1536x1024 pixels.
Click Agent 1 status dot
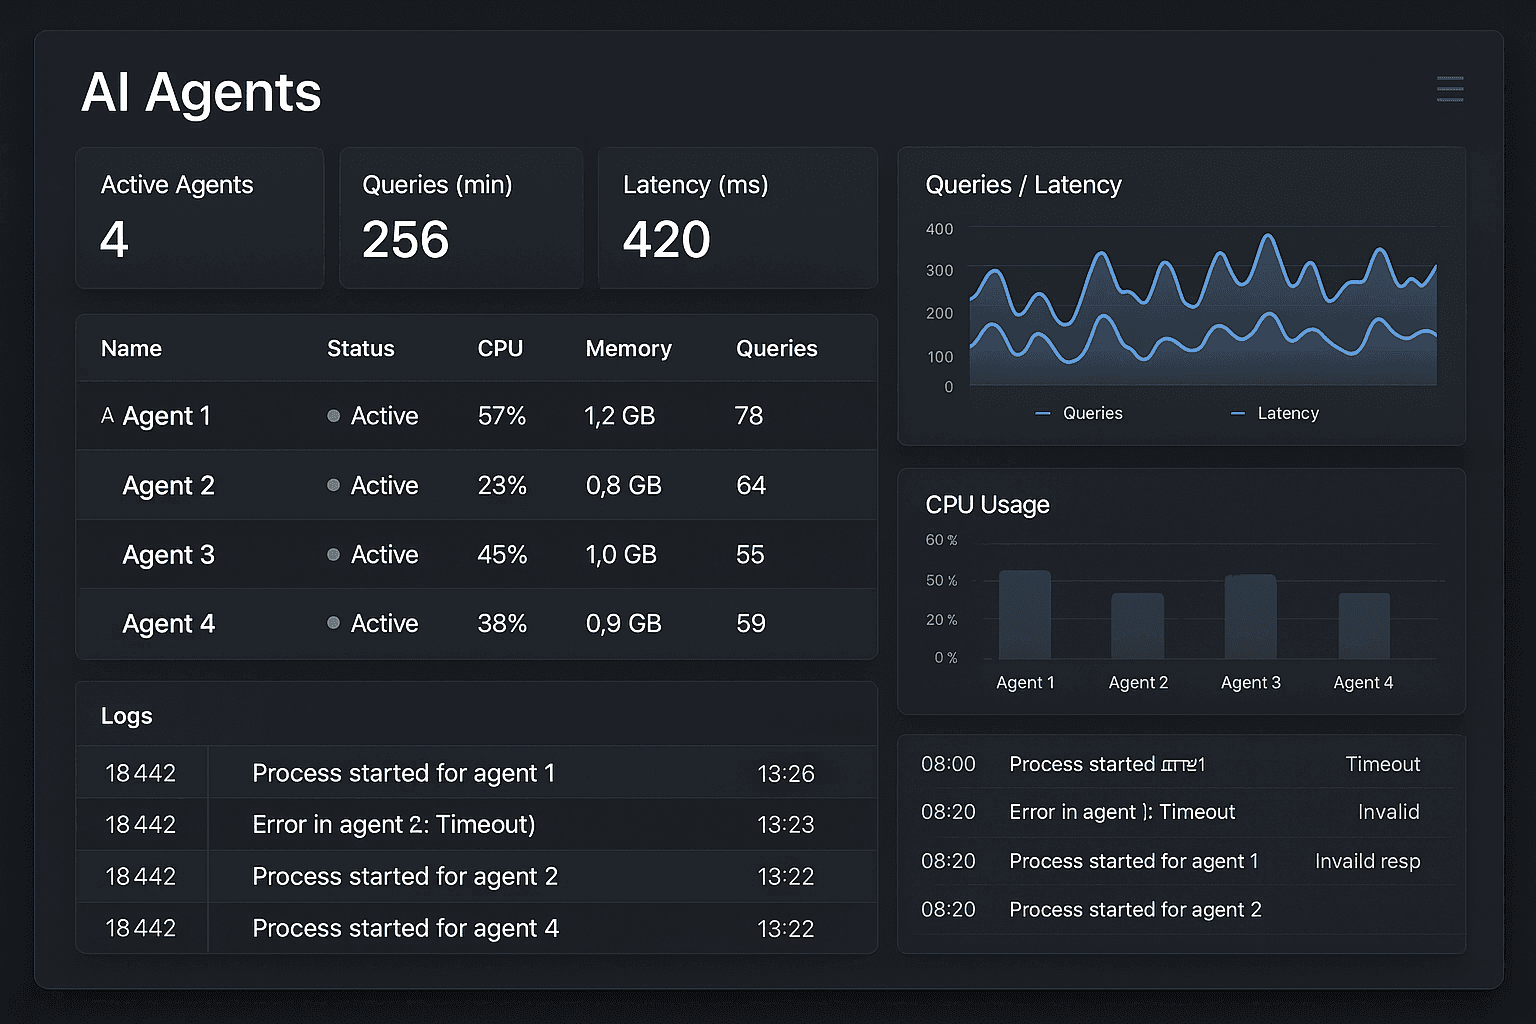click(333, 416)
